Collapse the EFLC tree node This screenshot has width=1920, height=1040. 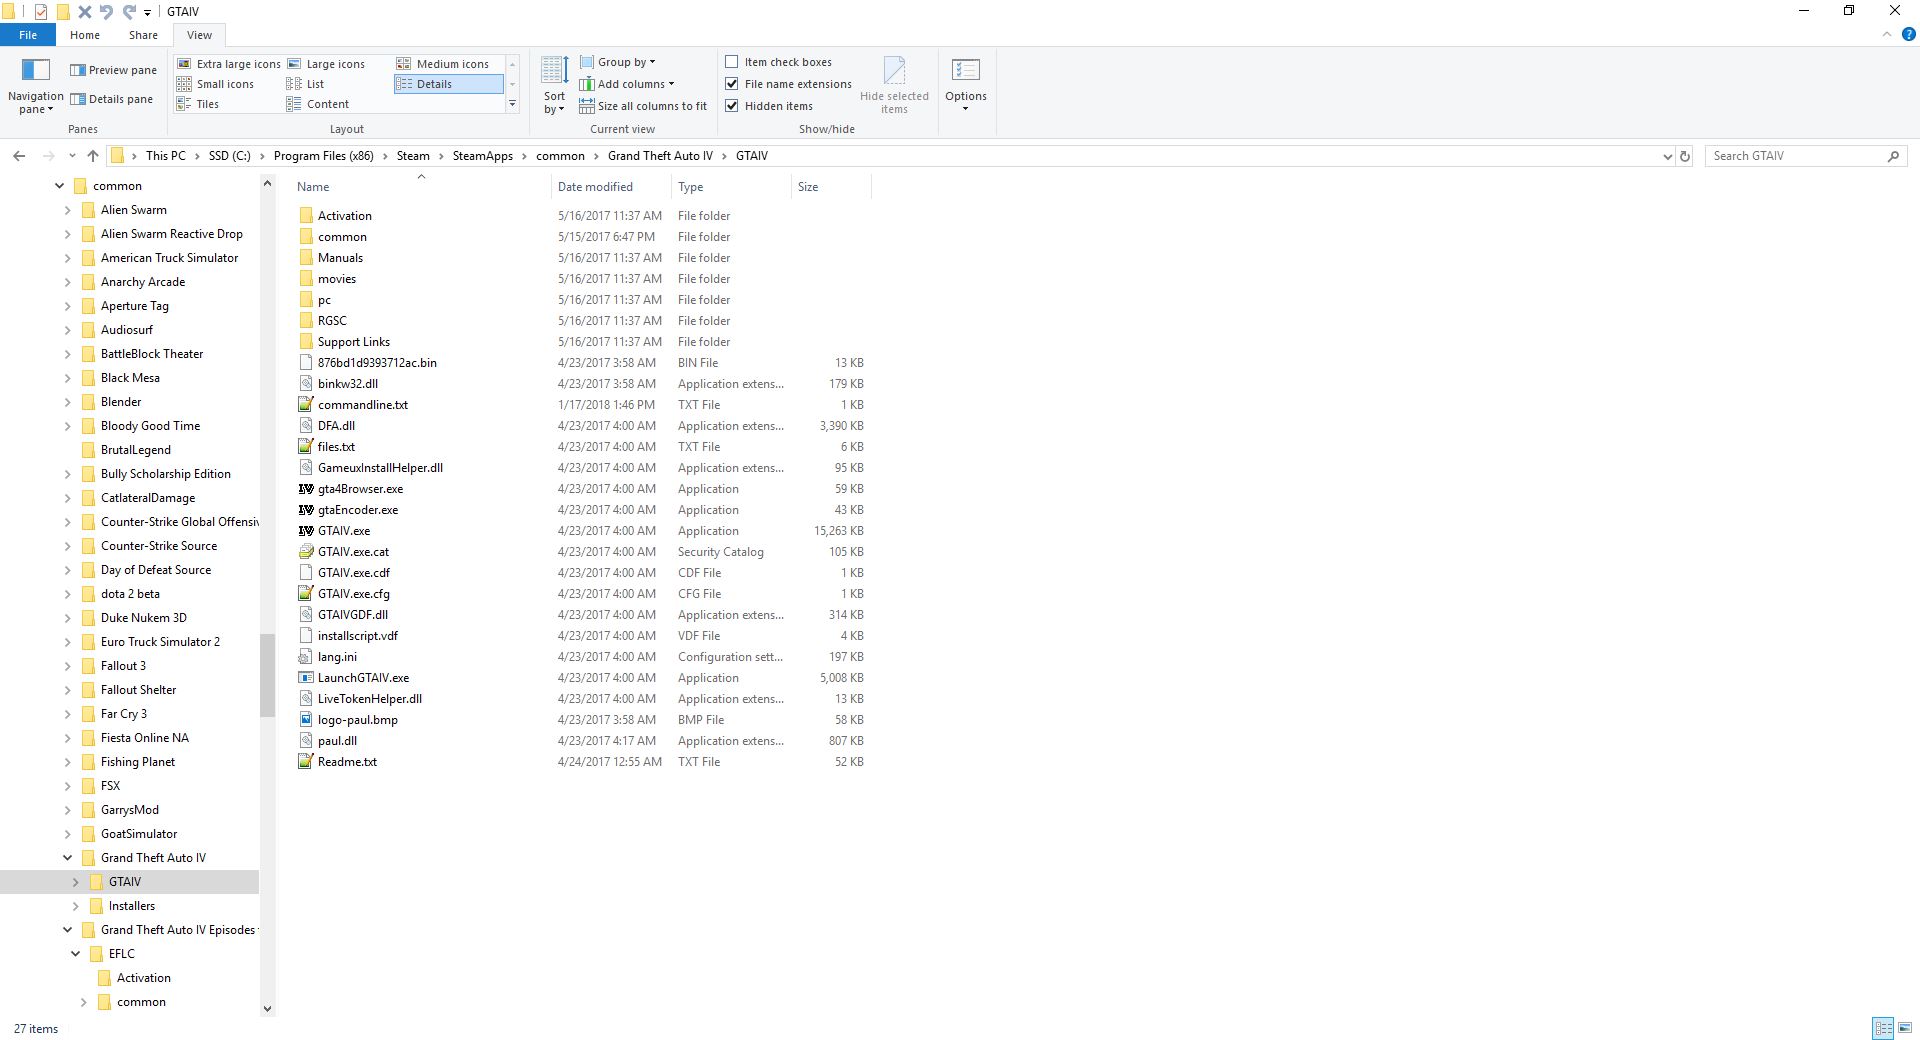pos(75,954)
